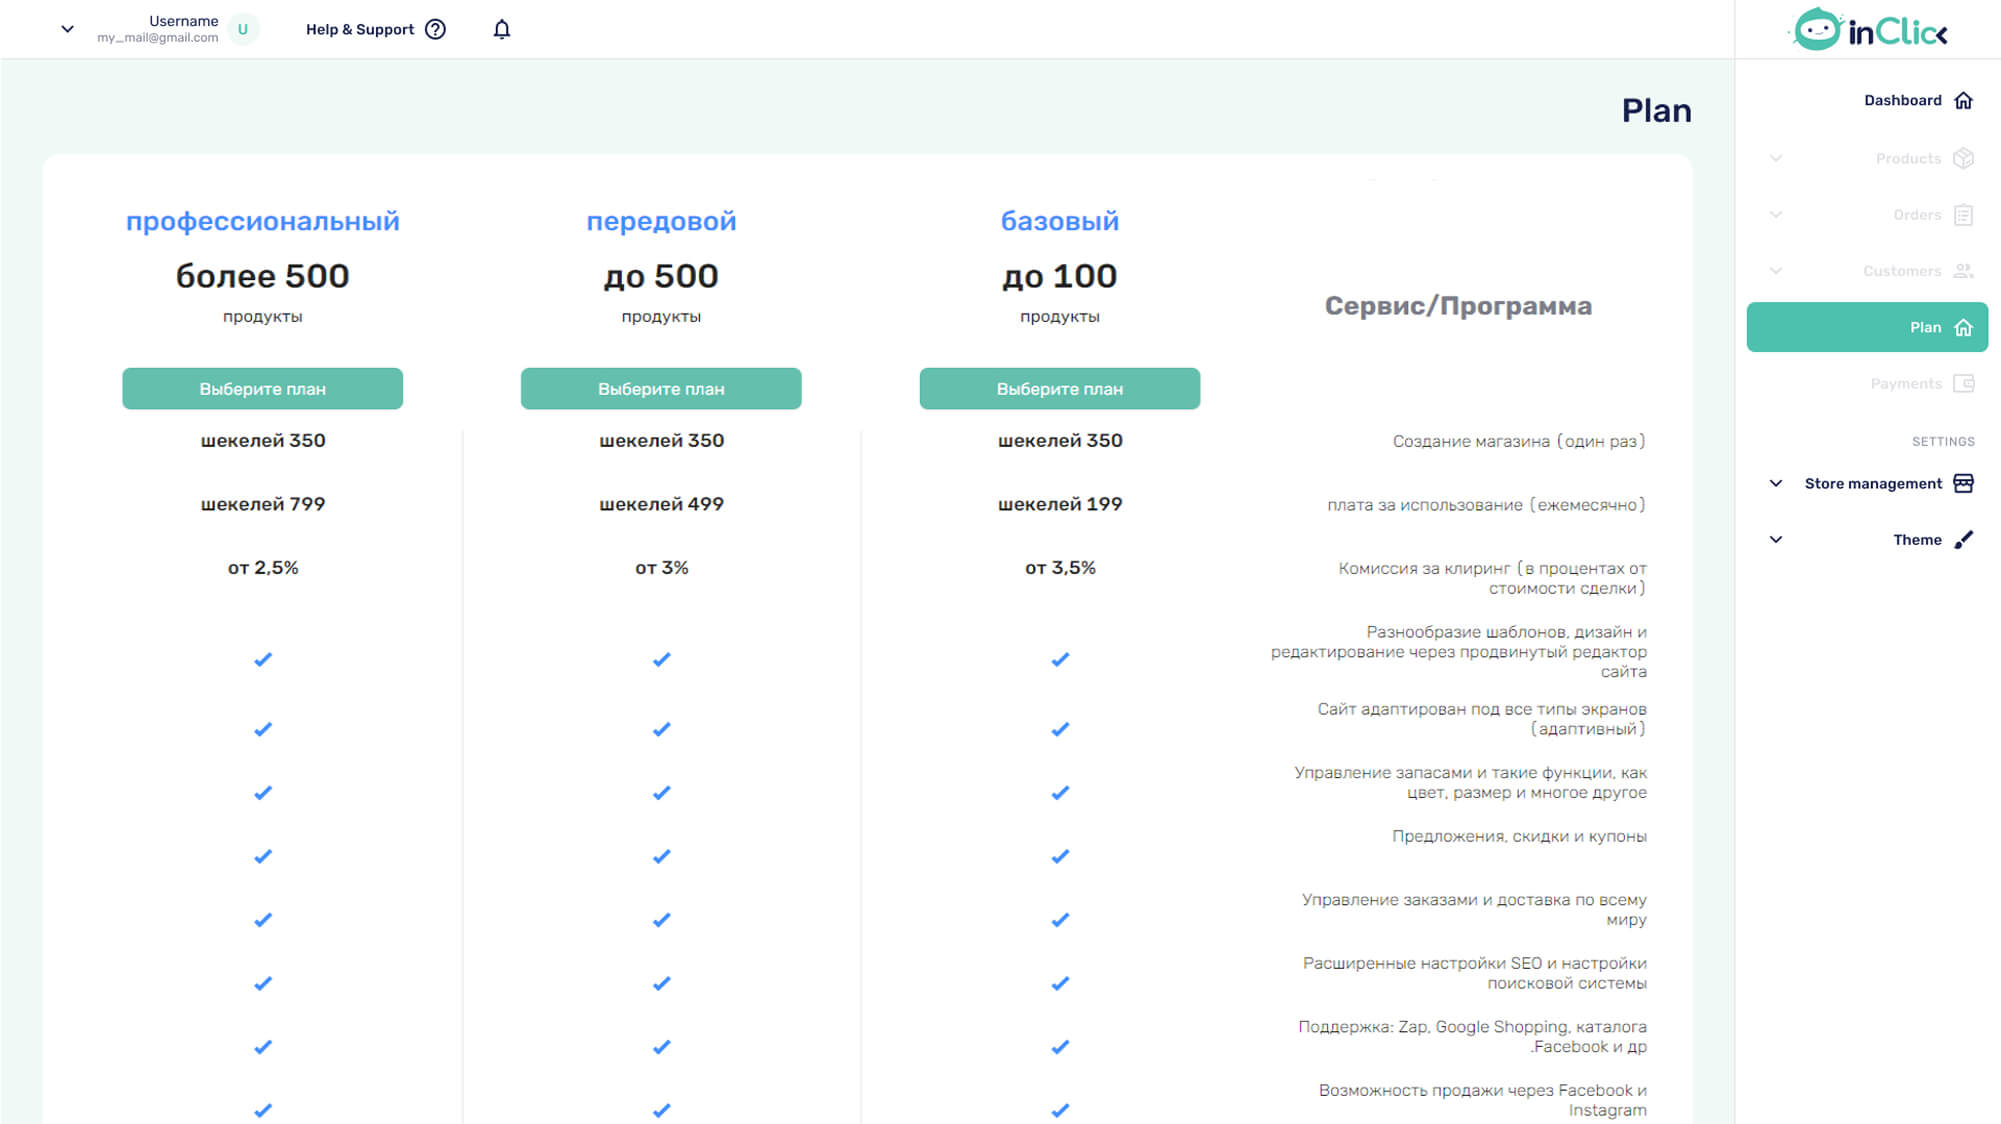The height and width of the screenshot is (1124, 2001).
Task: Click the Store management shop icon
Action: (1963, 483)
